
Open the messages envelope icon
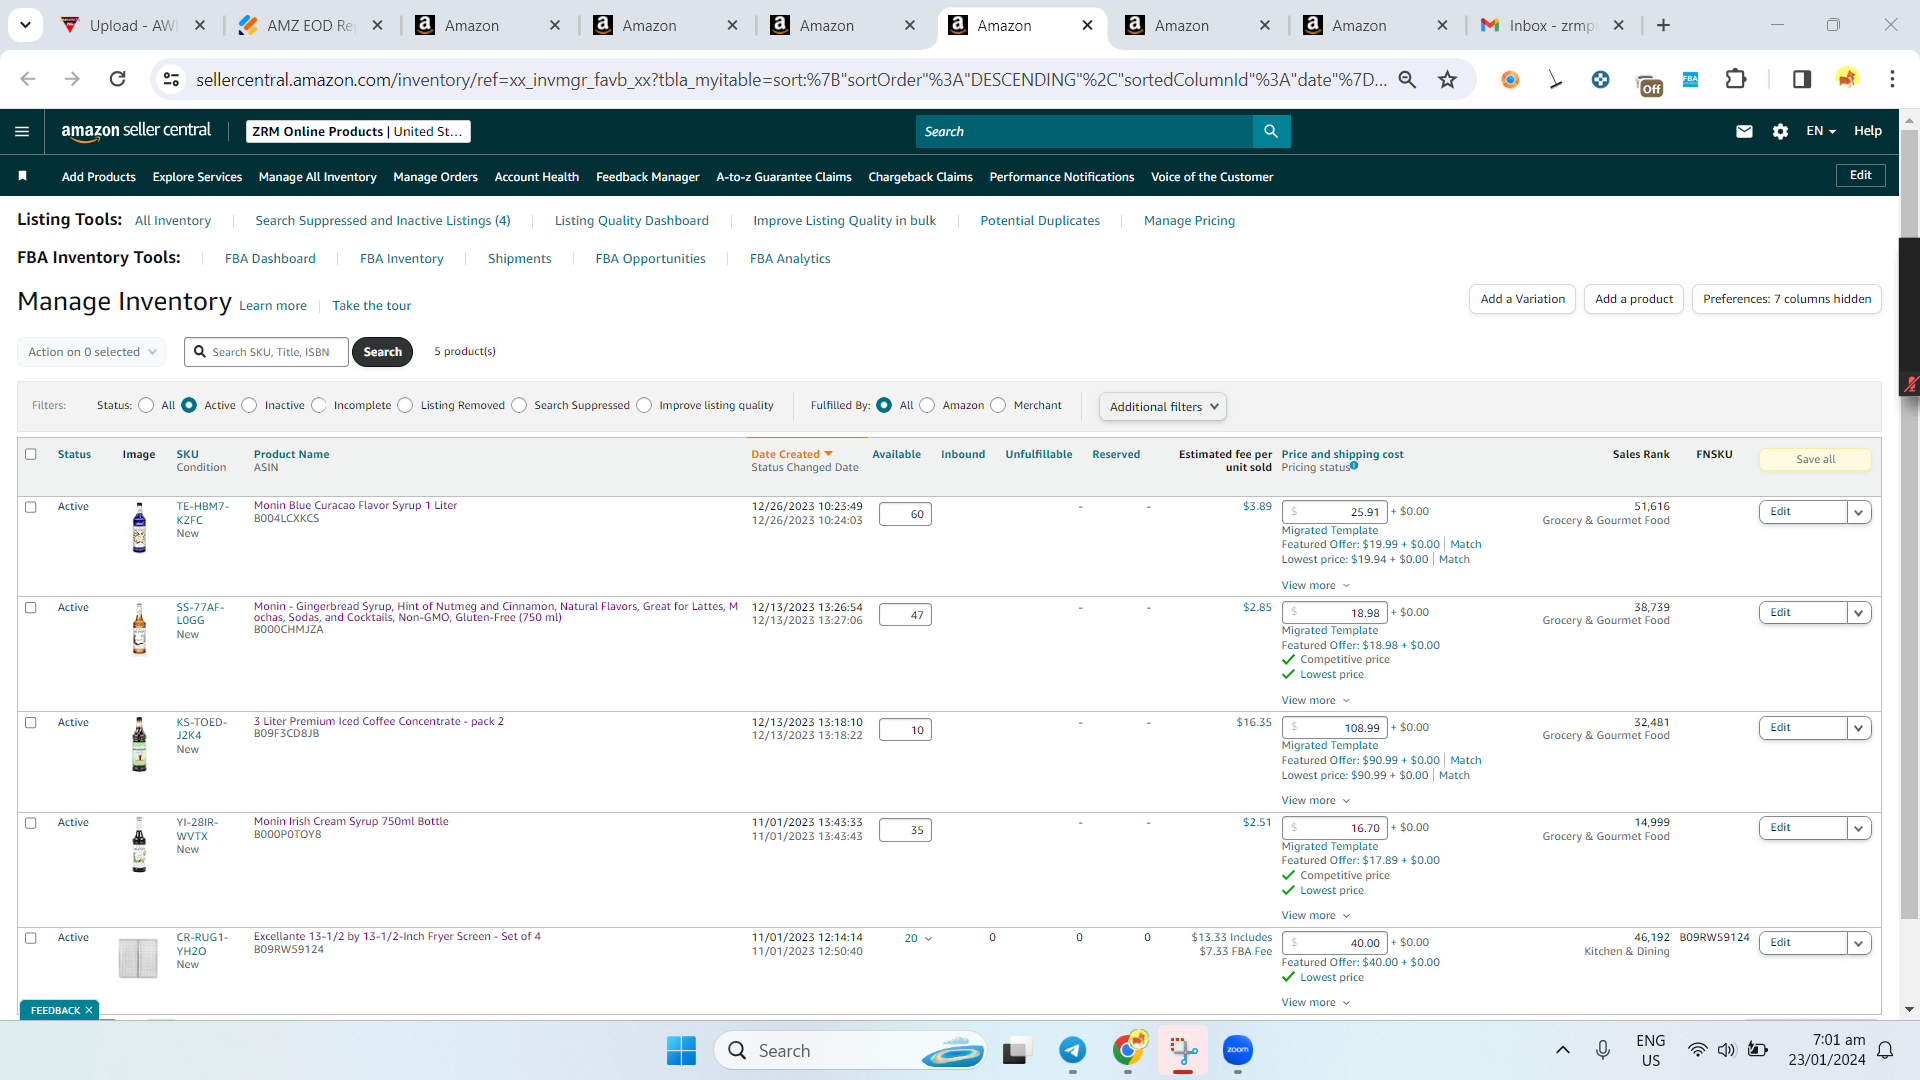tap(1744, 131)
